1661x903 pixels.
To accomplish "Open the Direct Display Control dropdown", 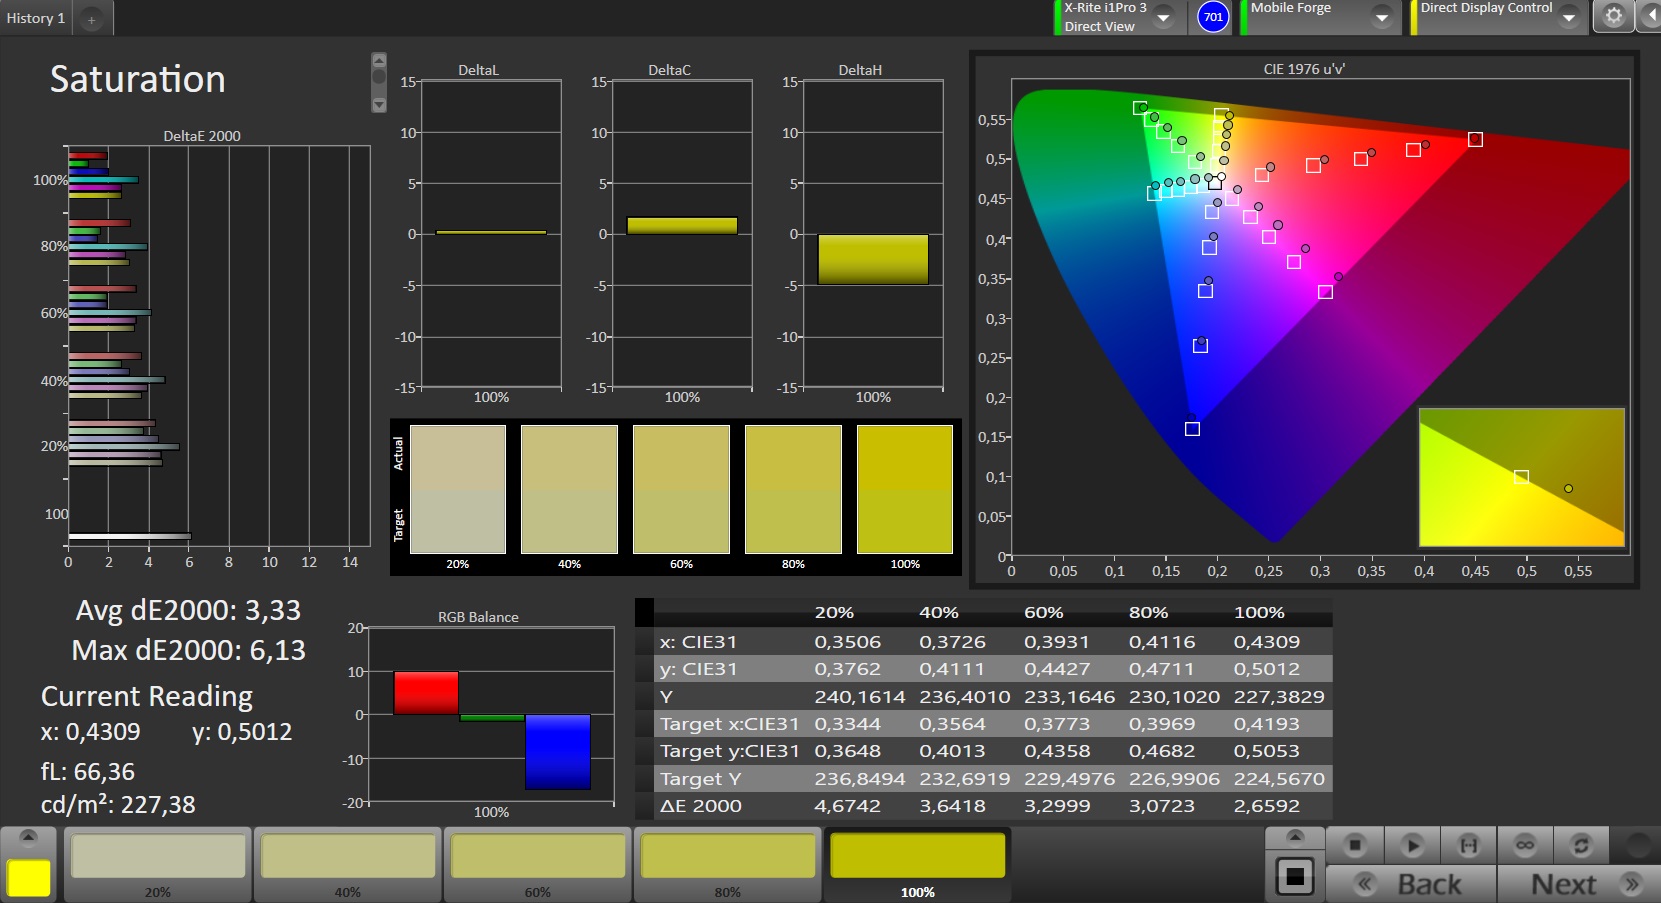I will (x=1568, y=17).
